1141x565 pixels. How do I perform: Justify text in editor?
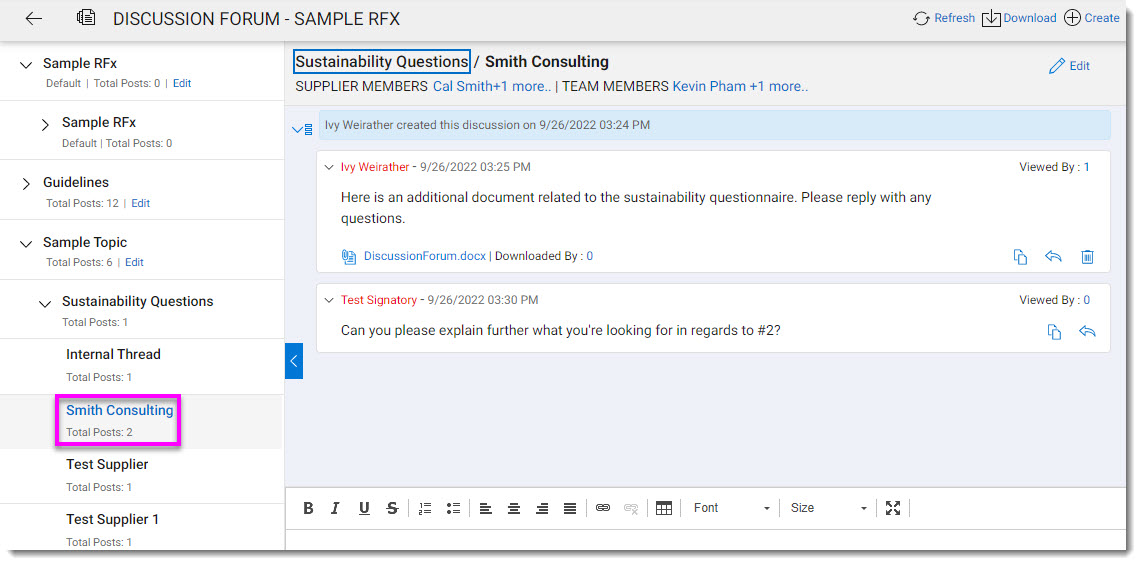570,508
